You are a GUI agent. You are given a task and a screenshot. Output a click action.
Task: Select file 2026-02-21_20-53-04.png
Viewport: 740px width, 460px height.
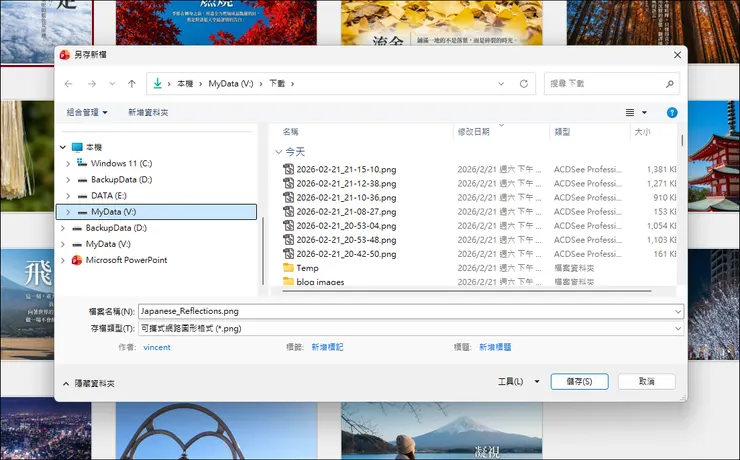point(346,226)
